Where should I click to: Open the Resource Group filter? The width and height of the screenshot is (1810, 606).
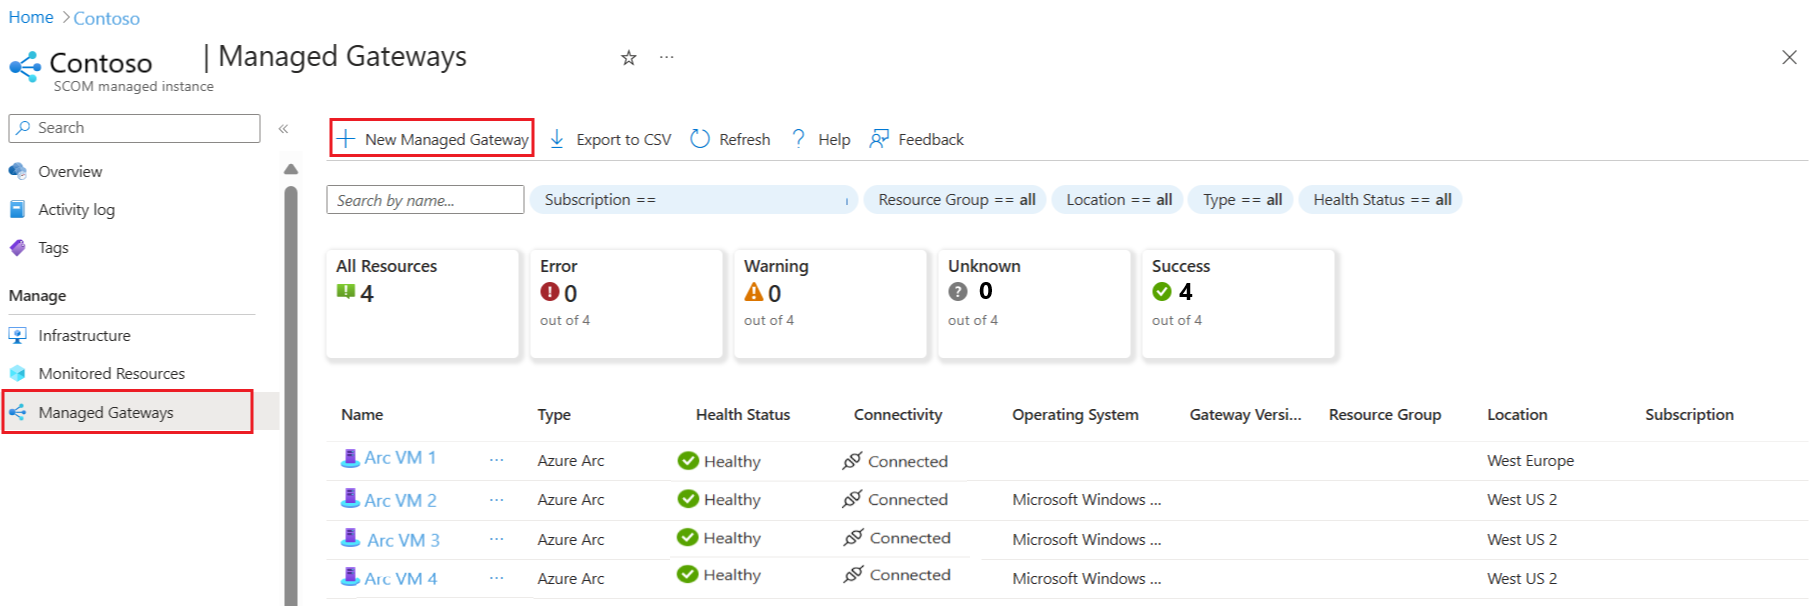coord(956,200)
